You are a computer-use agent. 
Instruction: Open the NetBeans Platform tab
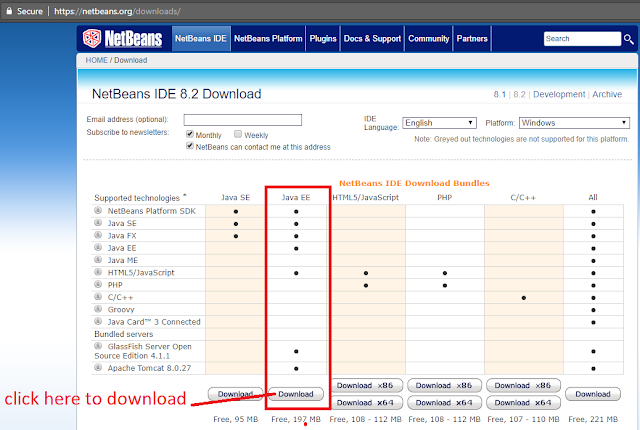point(268,39)
